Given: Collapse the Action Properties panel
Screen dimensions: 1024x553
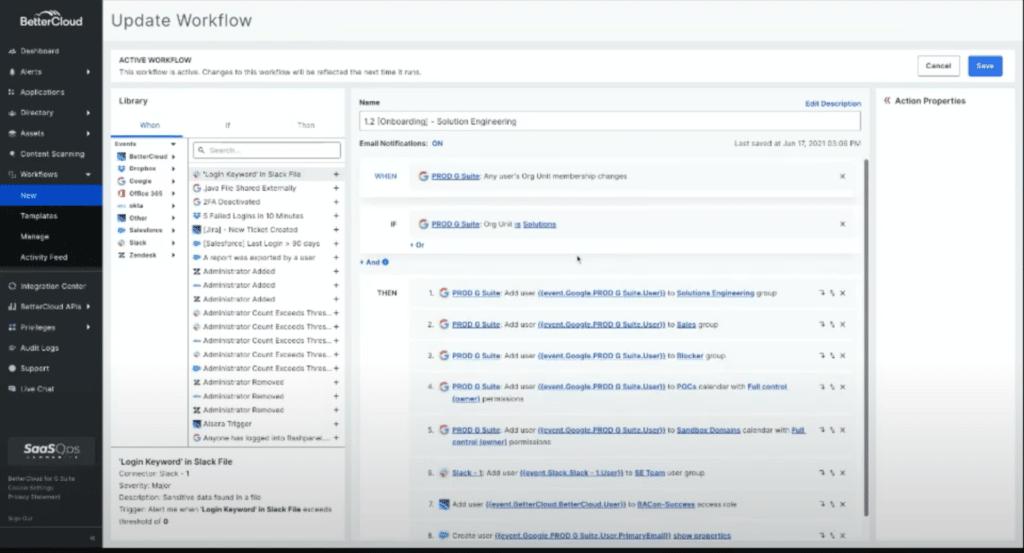Looking at the screenshot, I should tap(887, 101).
